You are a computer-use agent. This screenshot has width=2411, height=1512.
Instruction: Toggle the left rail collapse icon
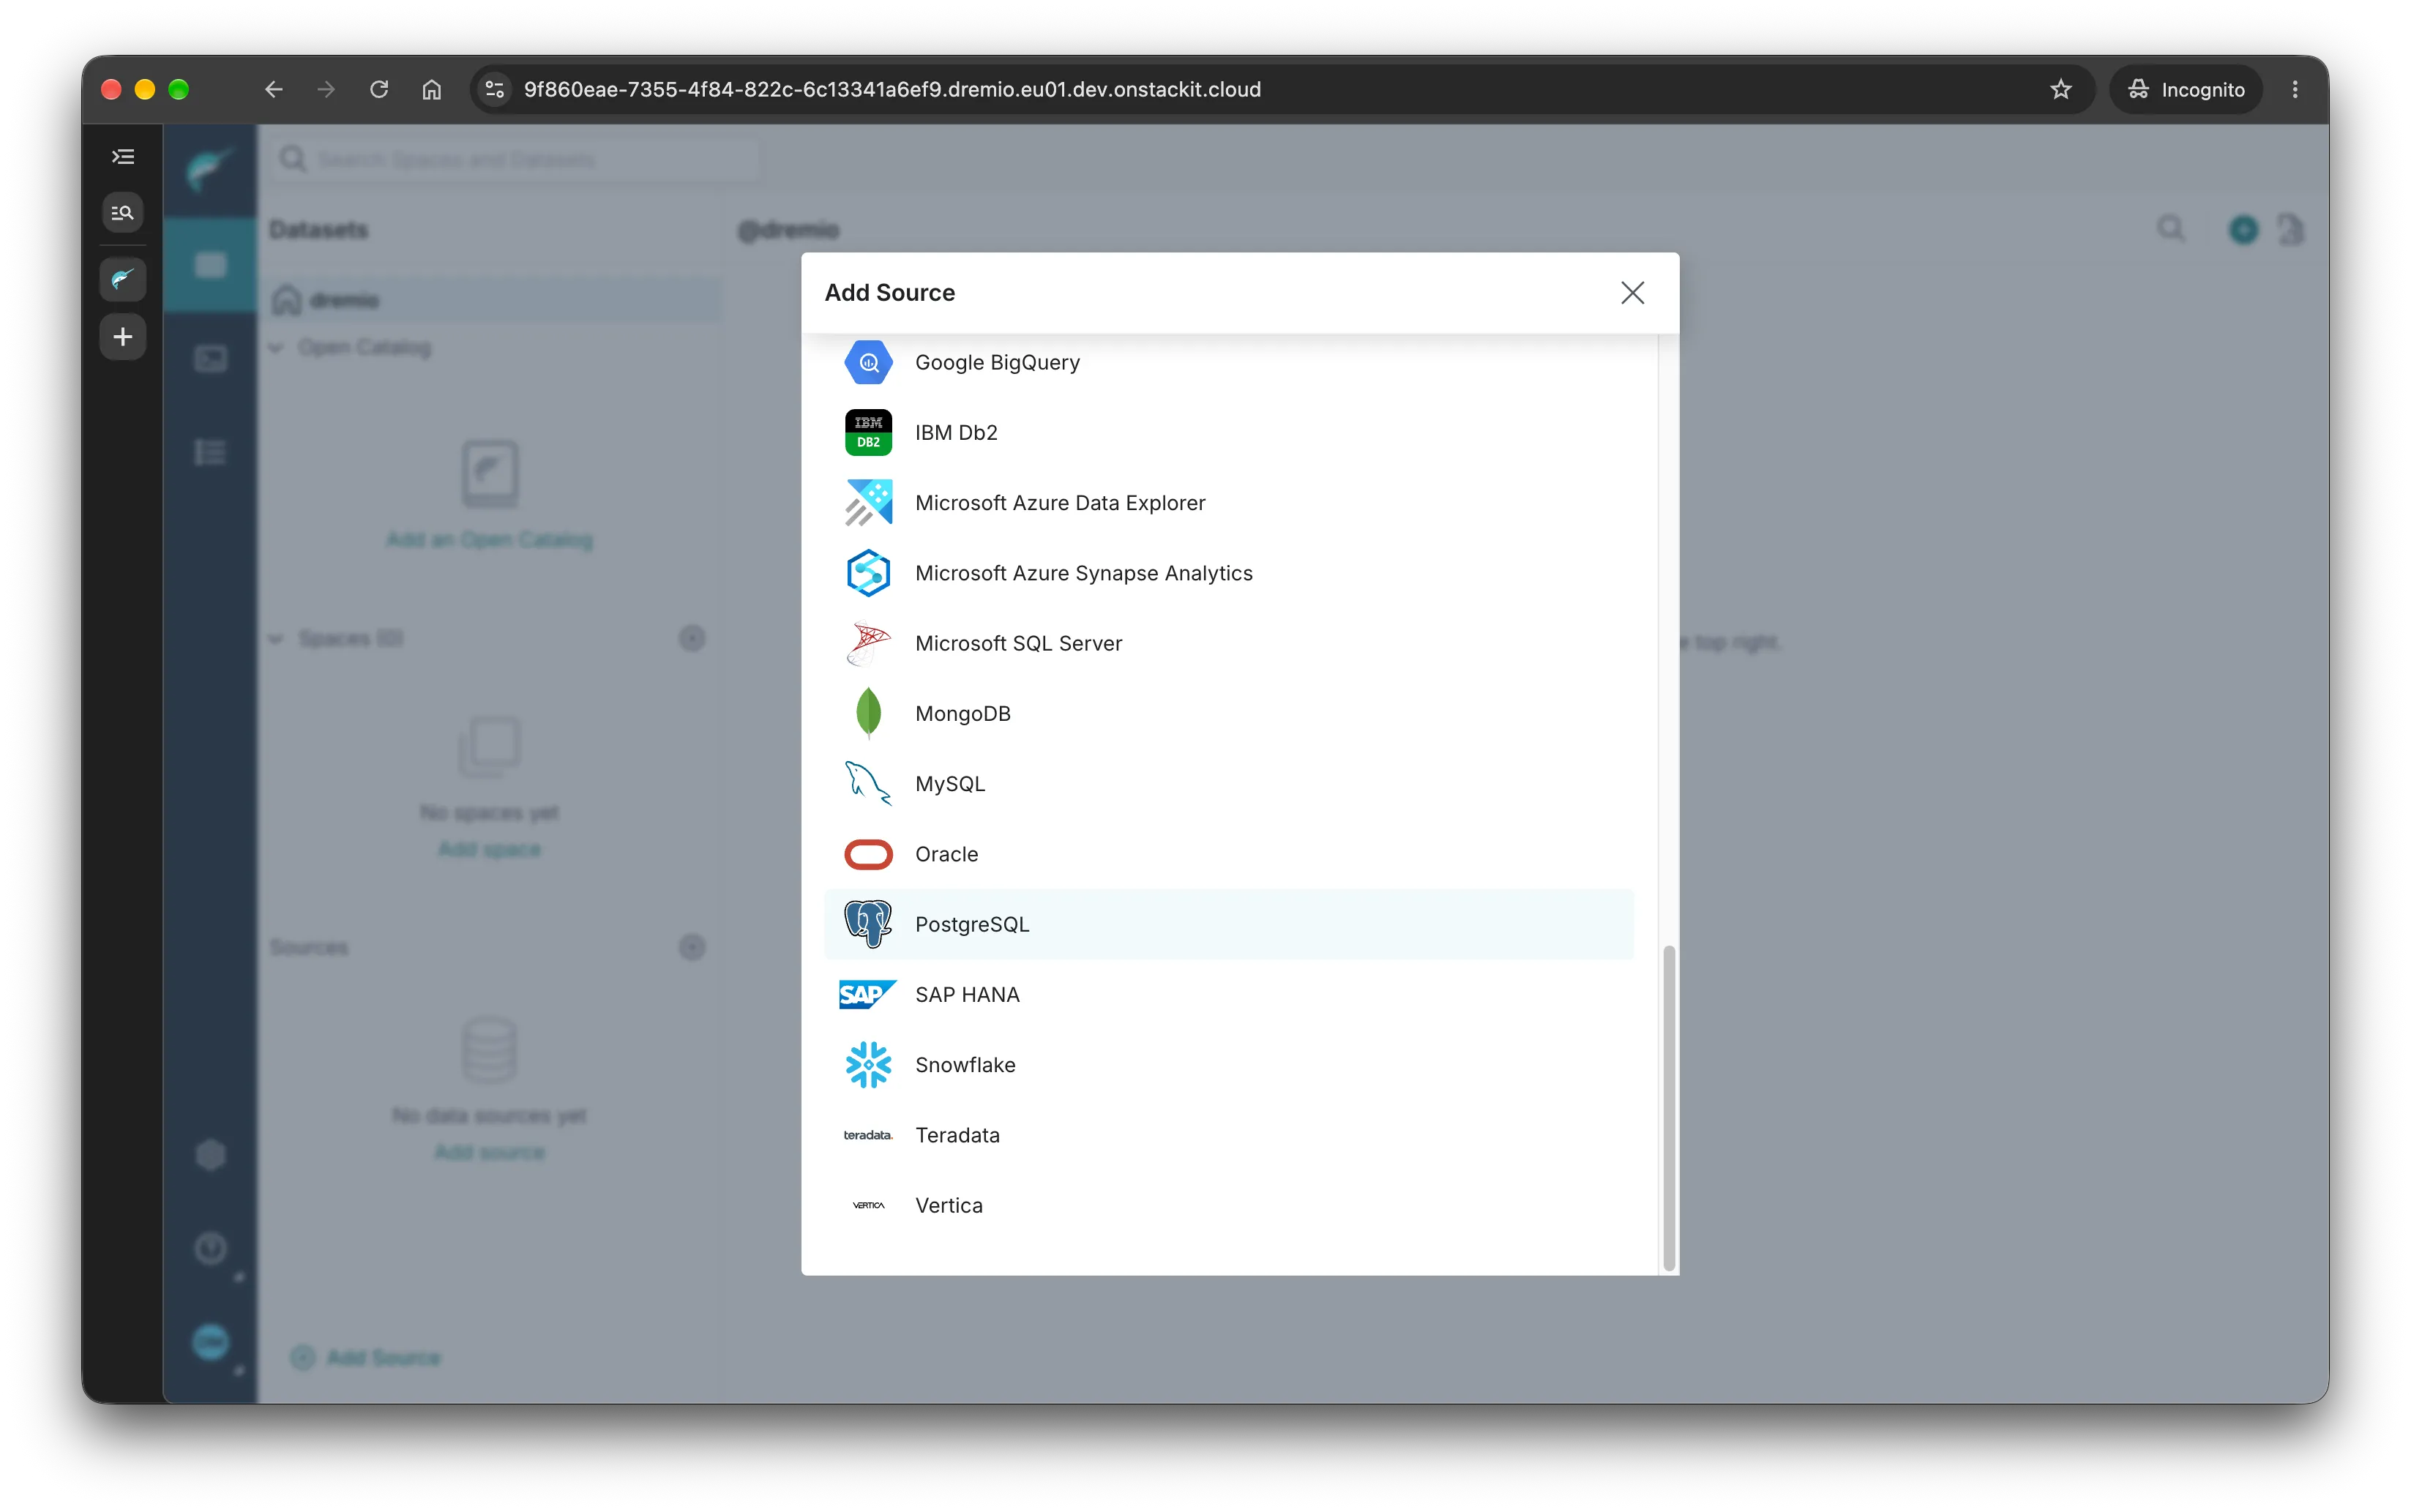123,156
